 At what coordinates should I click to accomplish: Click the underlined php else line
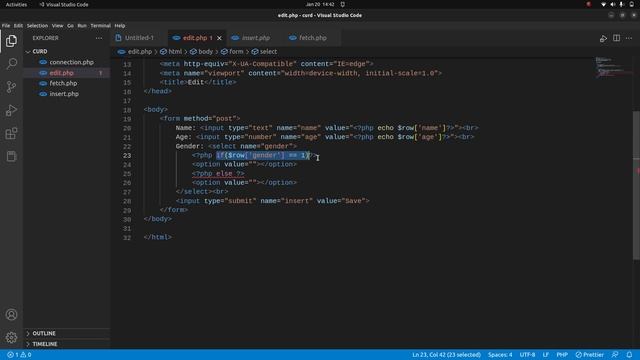click(x=218, y=174)
